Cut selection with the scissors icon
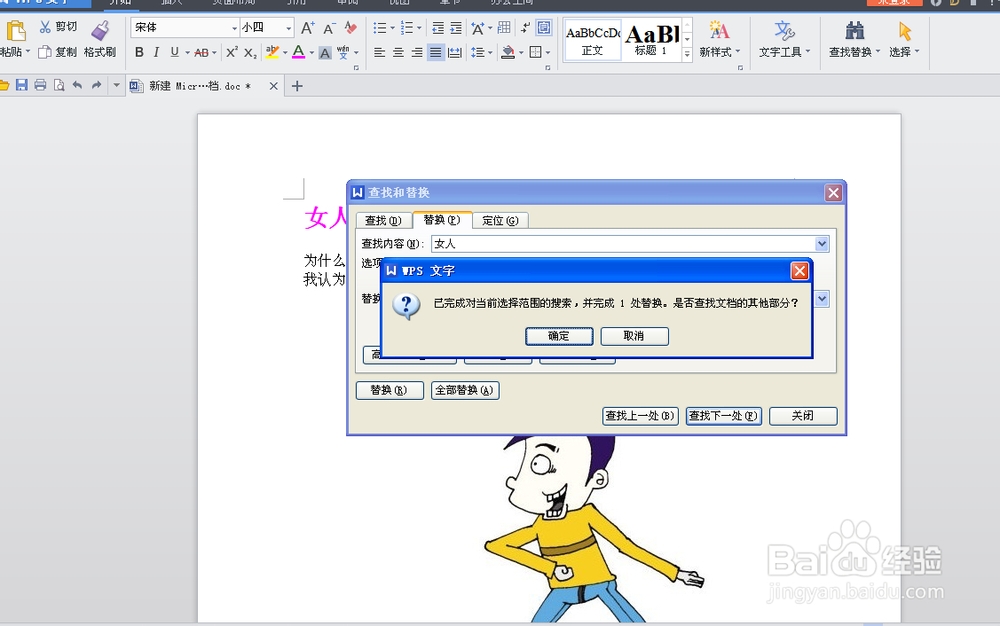 click(x=45, y=27)
